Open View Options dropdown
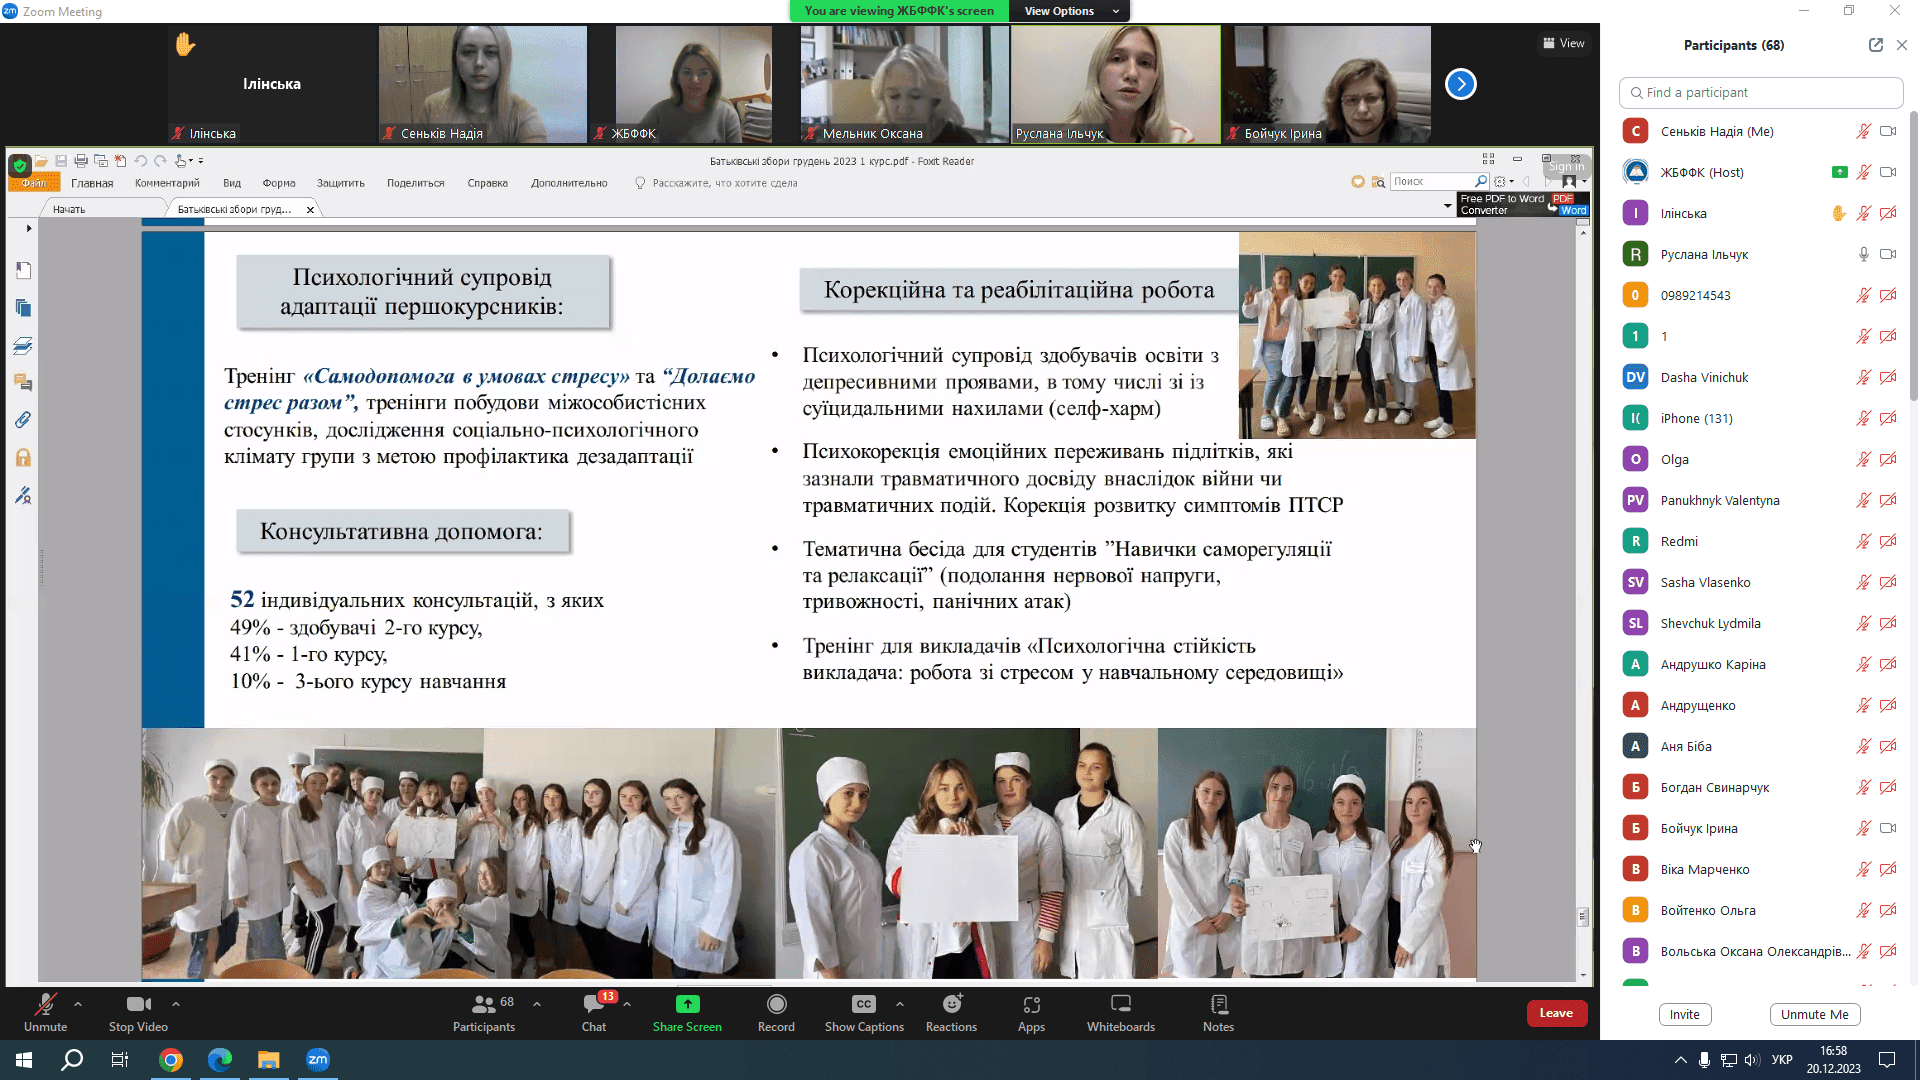Viewport: 1920px width, 1080px height. coord(1070,11)
